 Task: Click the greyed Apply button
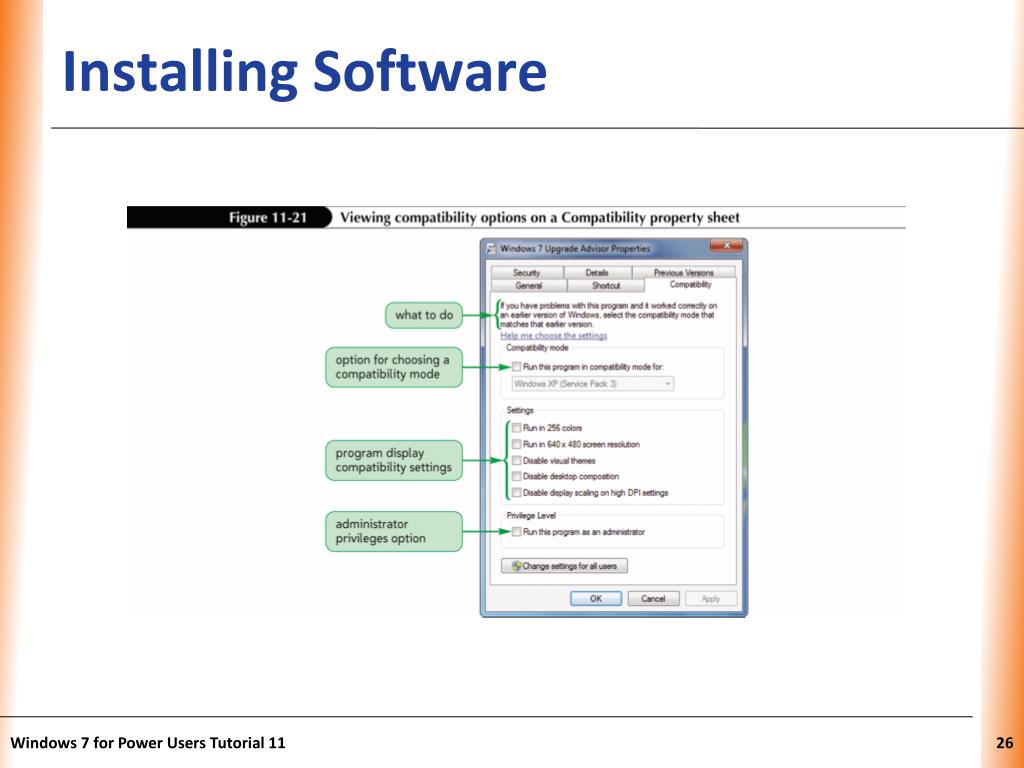coord(711,598)
